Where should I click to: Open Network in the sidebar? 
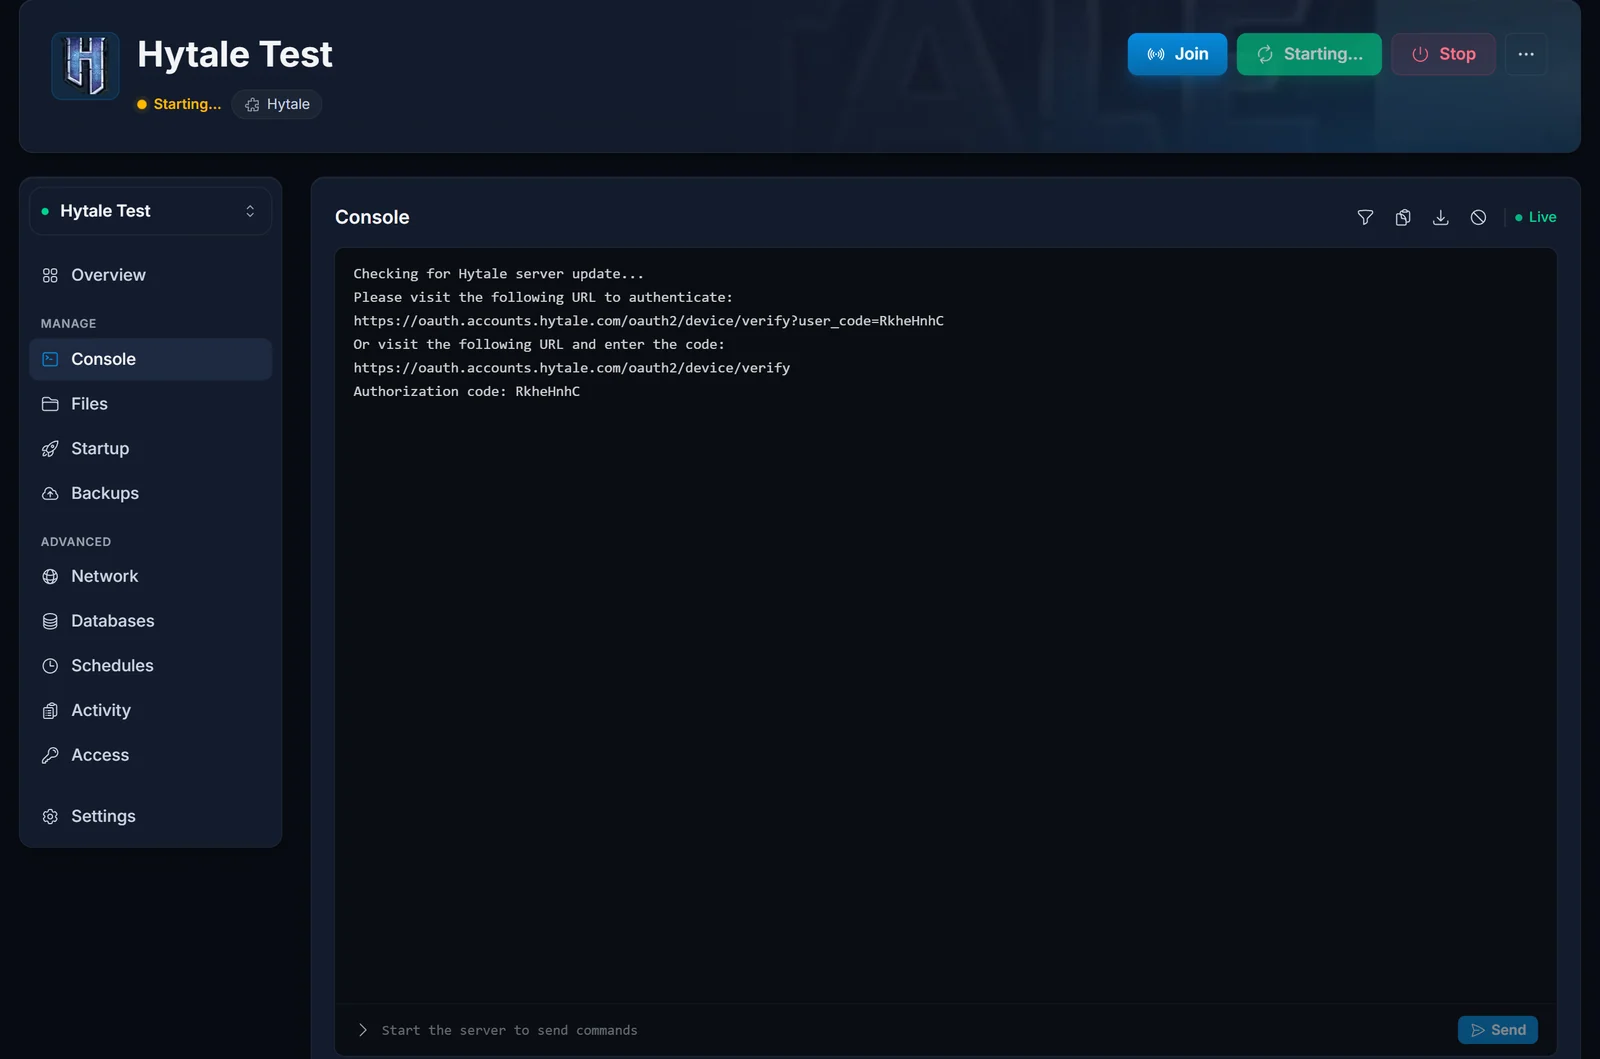pyautogui.click(x=151, y=576)
